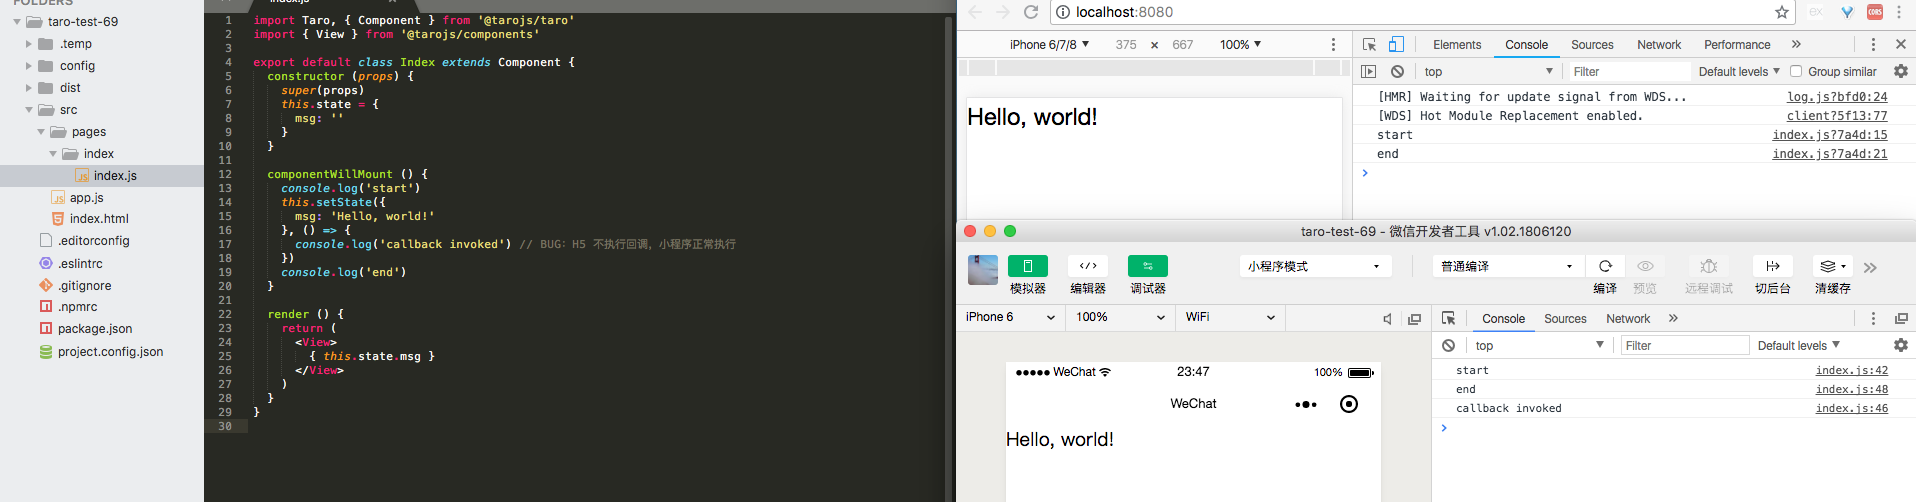
Task: Open 远程调试 remote debugging
Action: (x=1709, y=266)
